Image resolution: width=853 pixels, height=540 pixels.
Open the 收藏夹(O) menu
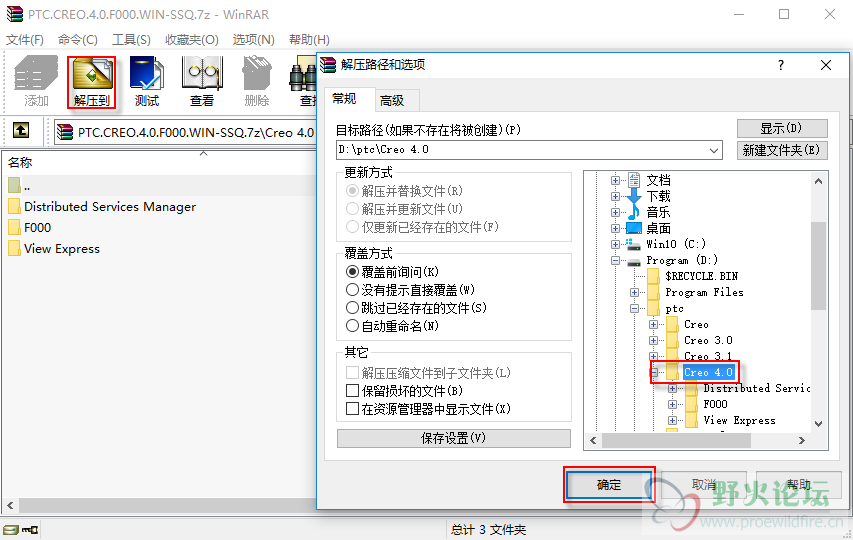191,40
